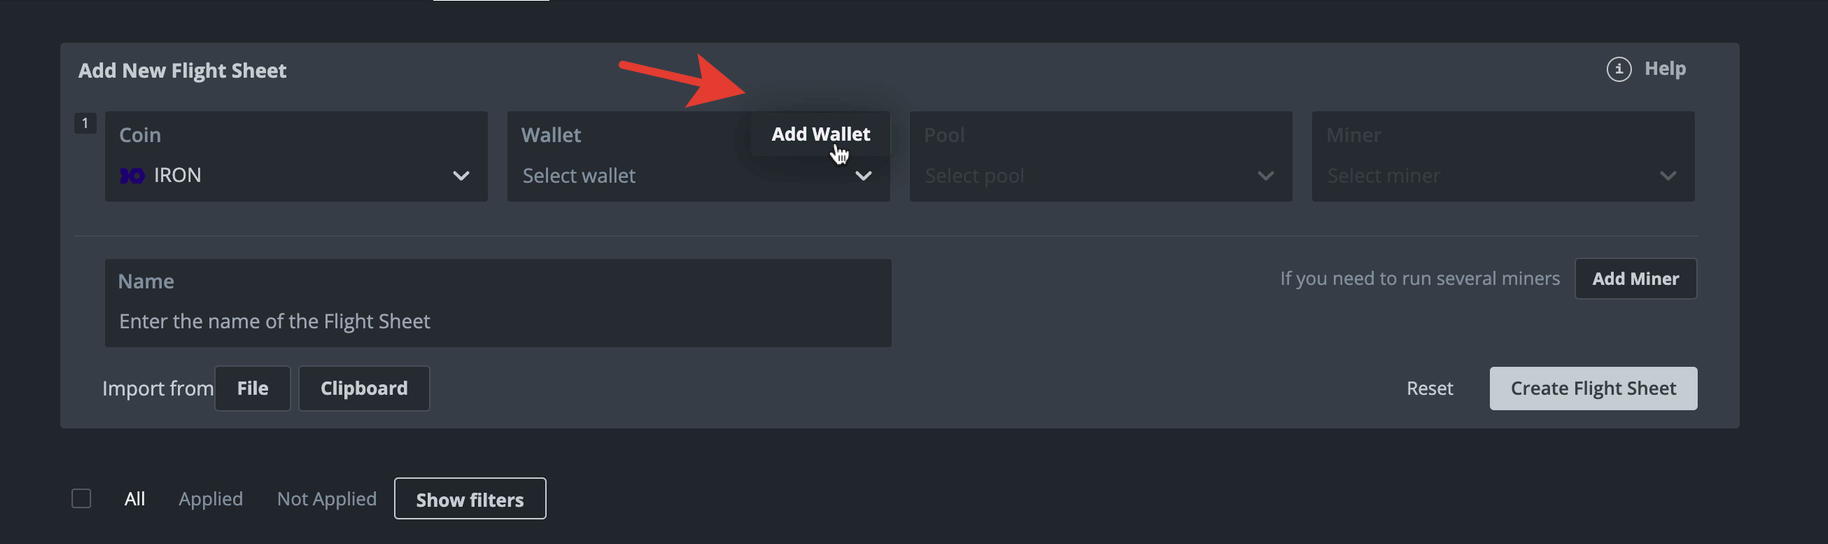Switch to the Applied filter tab
This screenshot has width=1828, height=544.
pyautogui.click(x=211, y=498)
